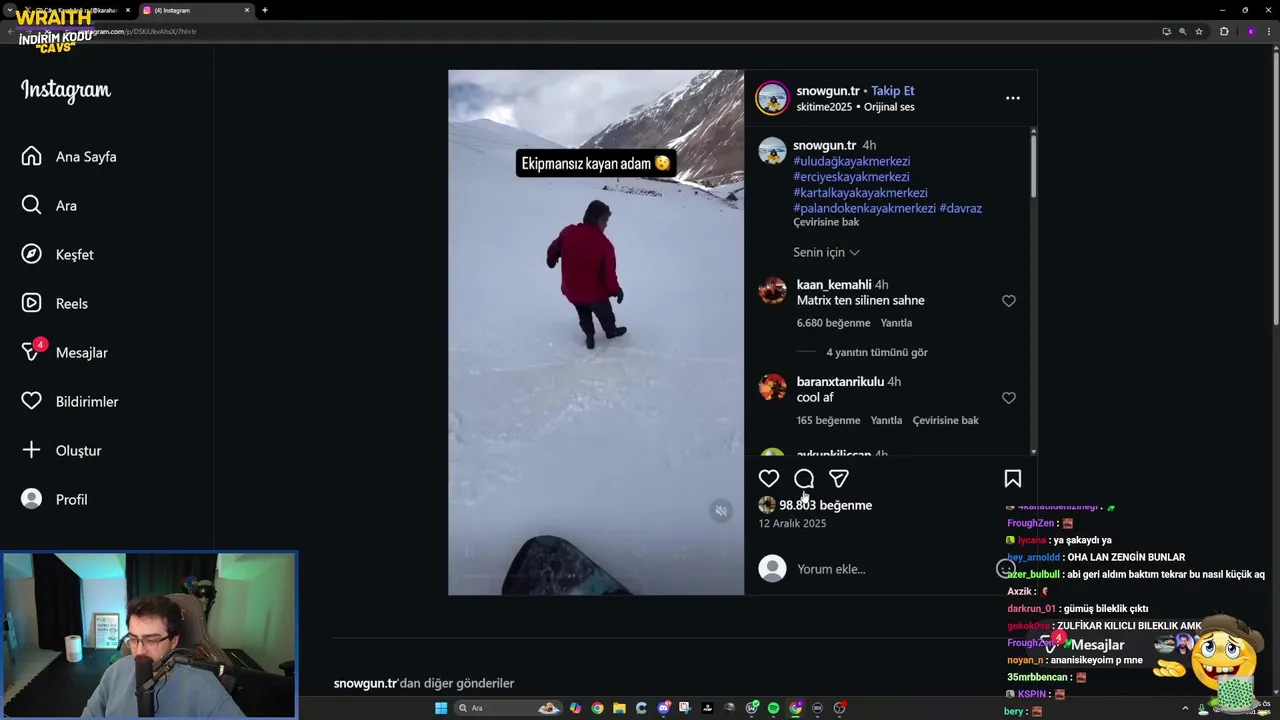Click Çevirisine bak under caption

(x=826, y=222)
